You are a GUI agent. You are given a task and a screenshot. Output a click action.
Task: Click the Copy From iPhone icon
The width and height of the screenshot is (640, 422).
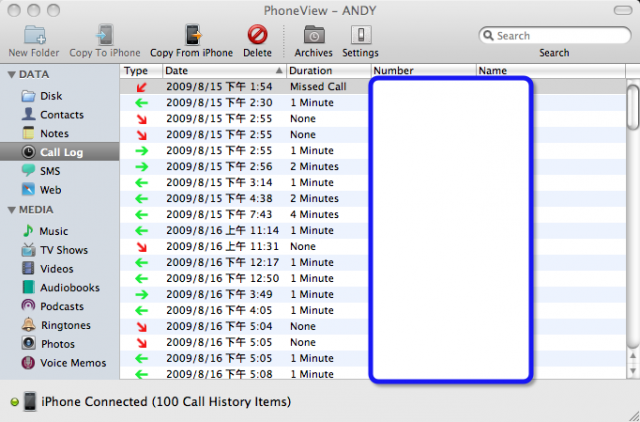click(193, 35)
